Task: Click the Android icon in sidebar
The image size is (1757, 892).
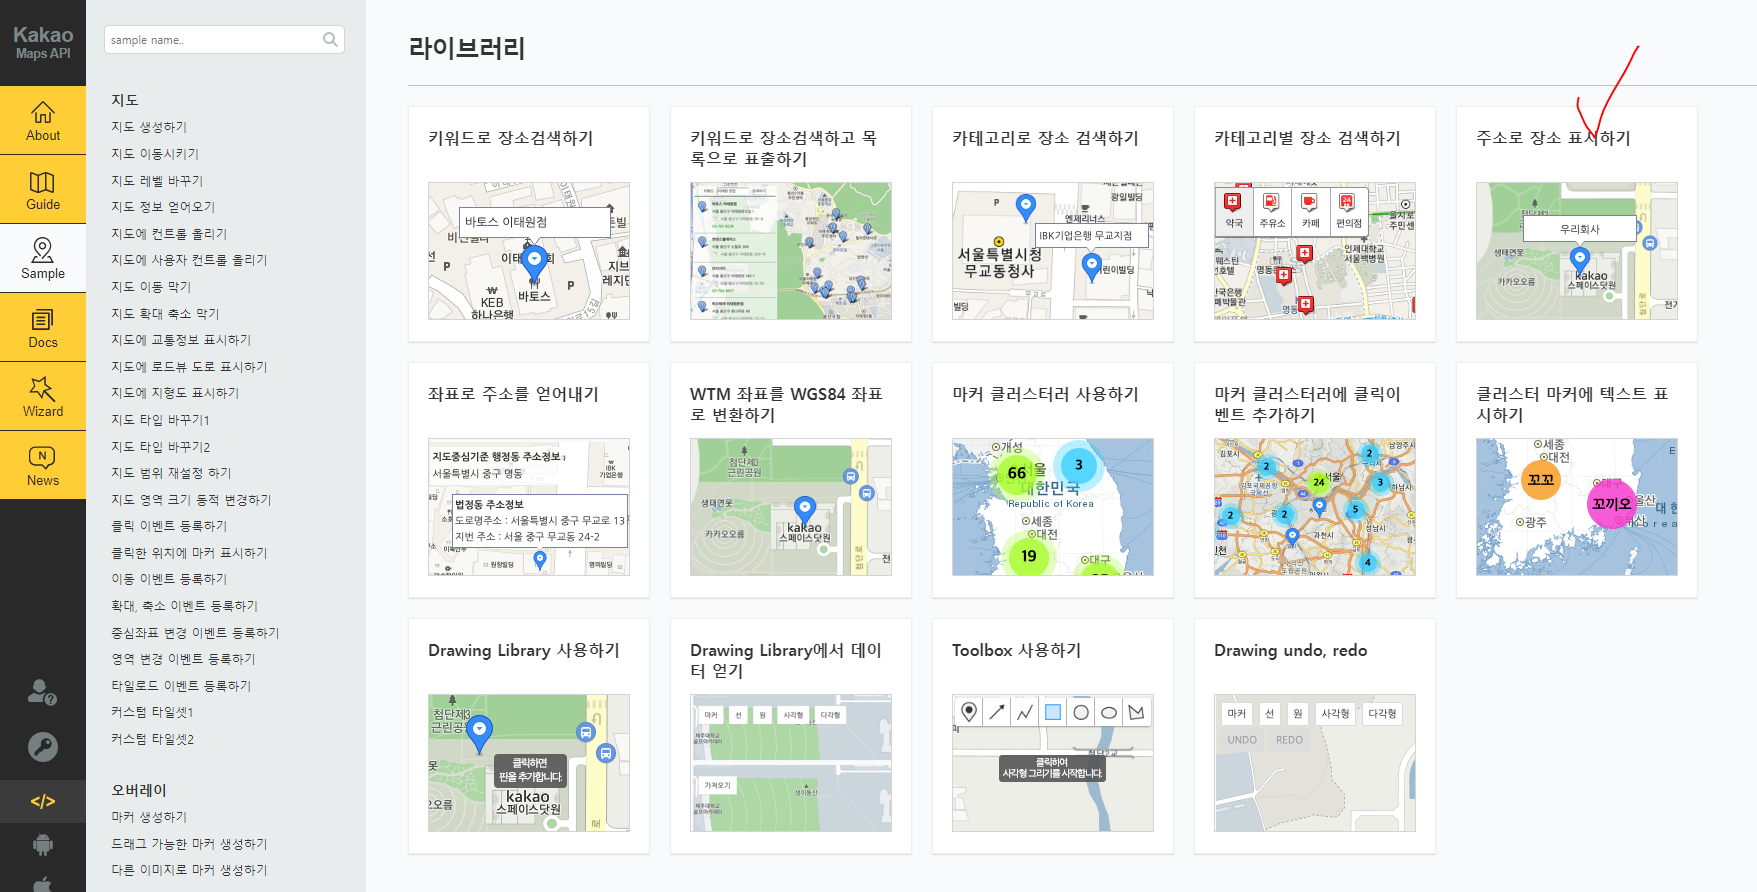Action: [x=43, y=845]
